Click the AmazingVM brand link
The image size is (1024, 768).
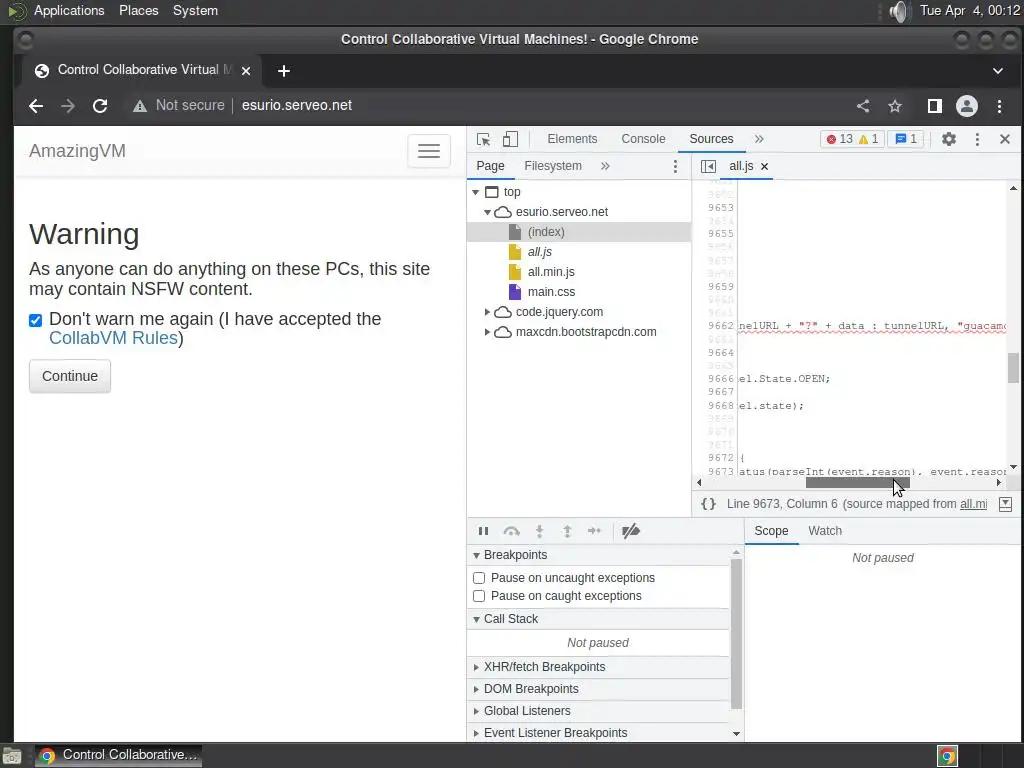(x=77, y=151)
